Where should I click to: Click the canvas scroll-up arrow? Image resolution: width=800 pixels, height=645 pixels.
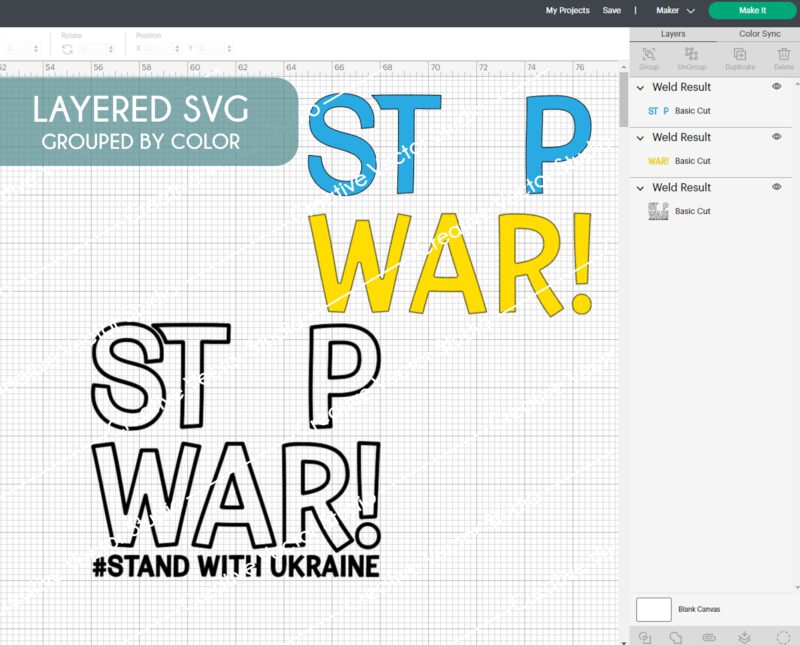pos(623,67)
